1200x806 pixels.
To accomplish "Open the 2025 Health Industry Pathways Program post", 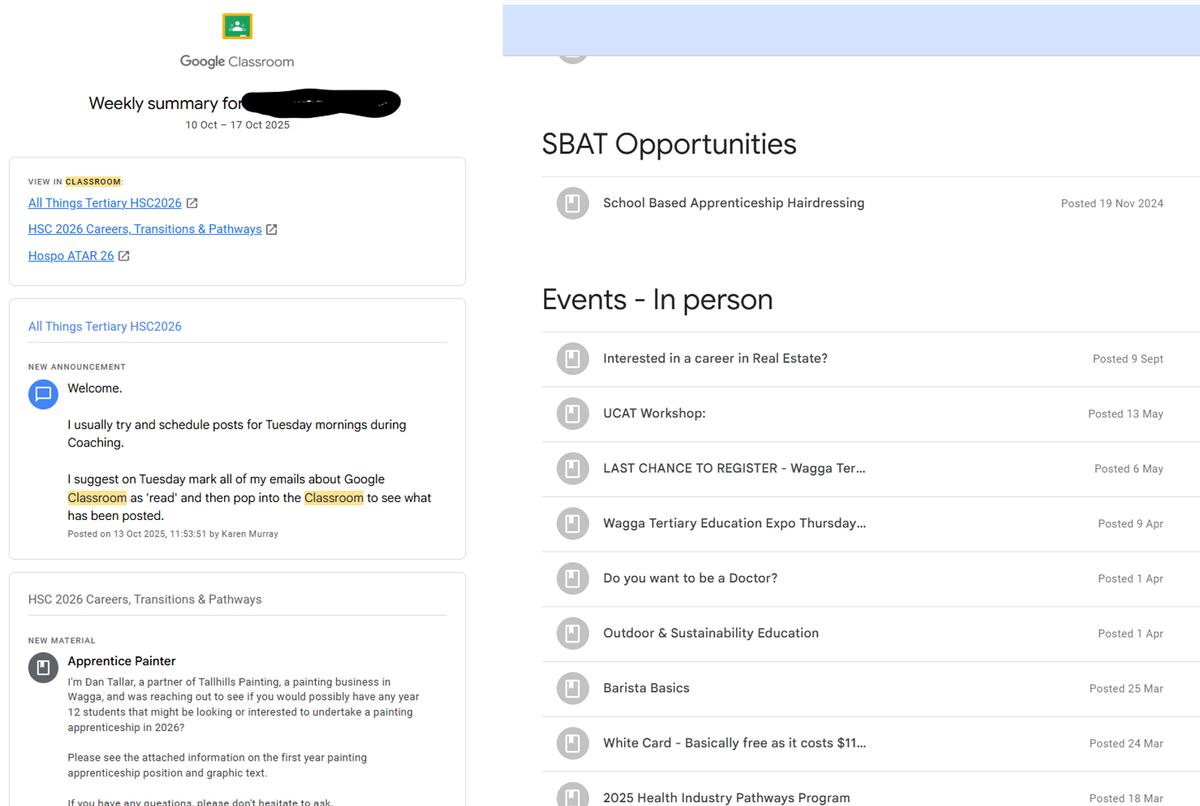I will (726, 797).
